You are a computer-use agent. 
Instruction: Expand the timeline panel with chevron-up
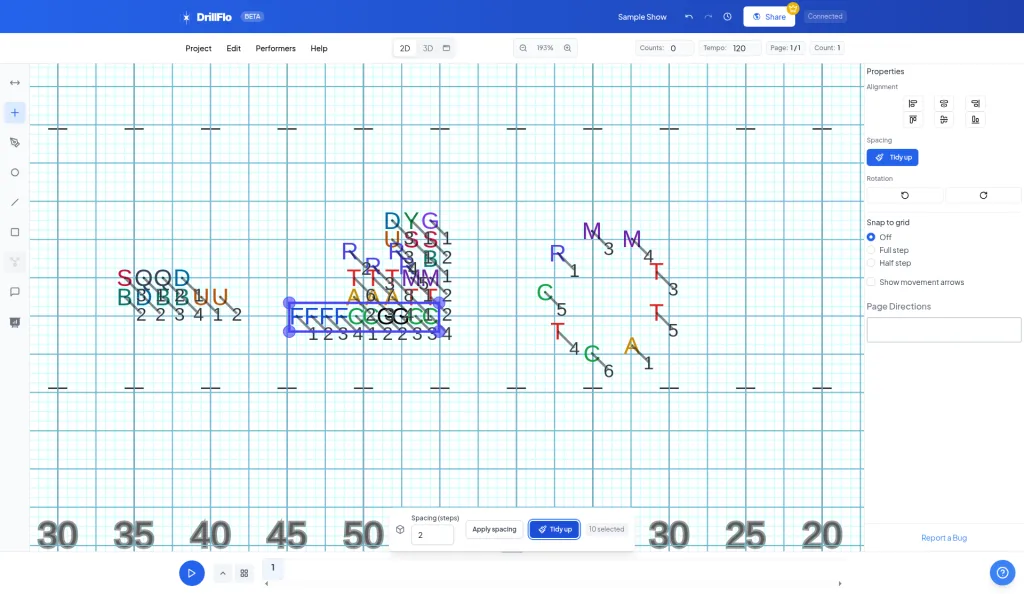click(223, 573)
